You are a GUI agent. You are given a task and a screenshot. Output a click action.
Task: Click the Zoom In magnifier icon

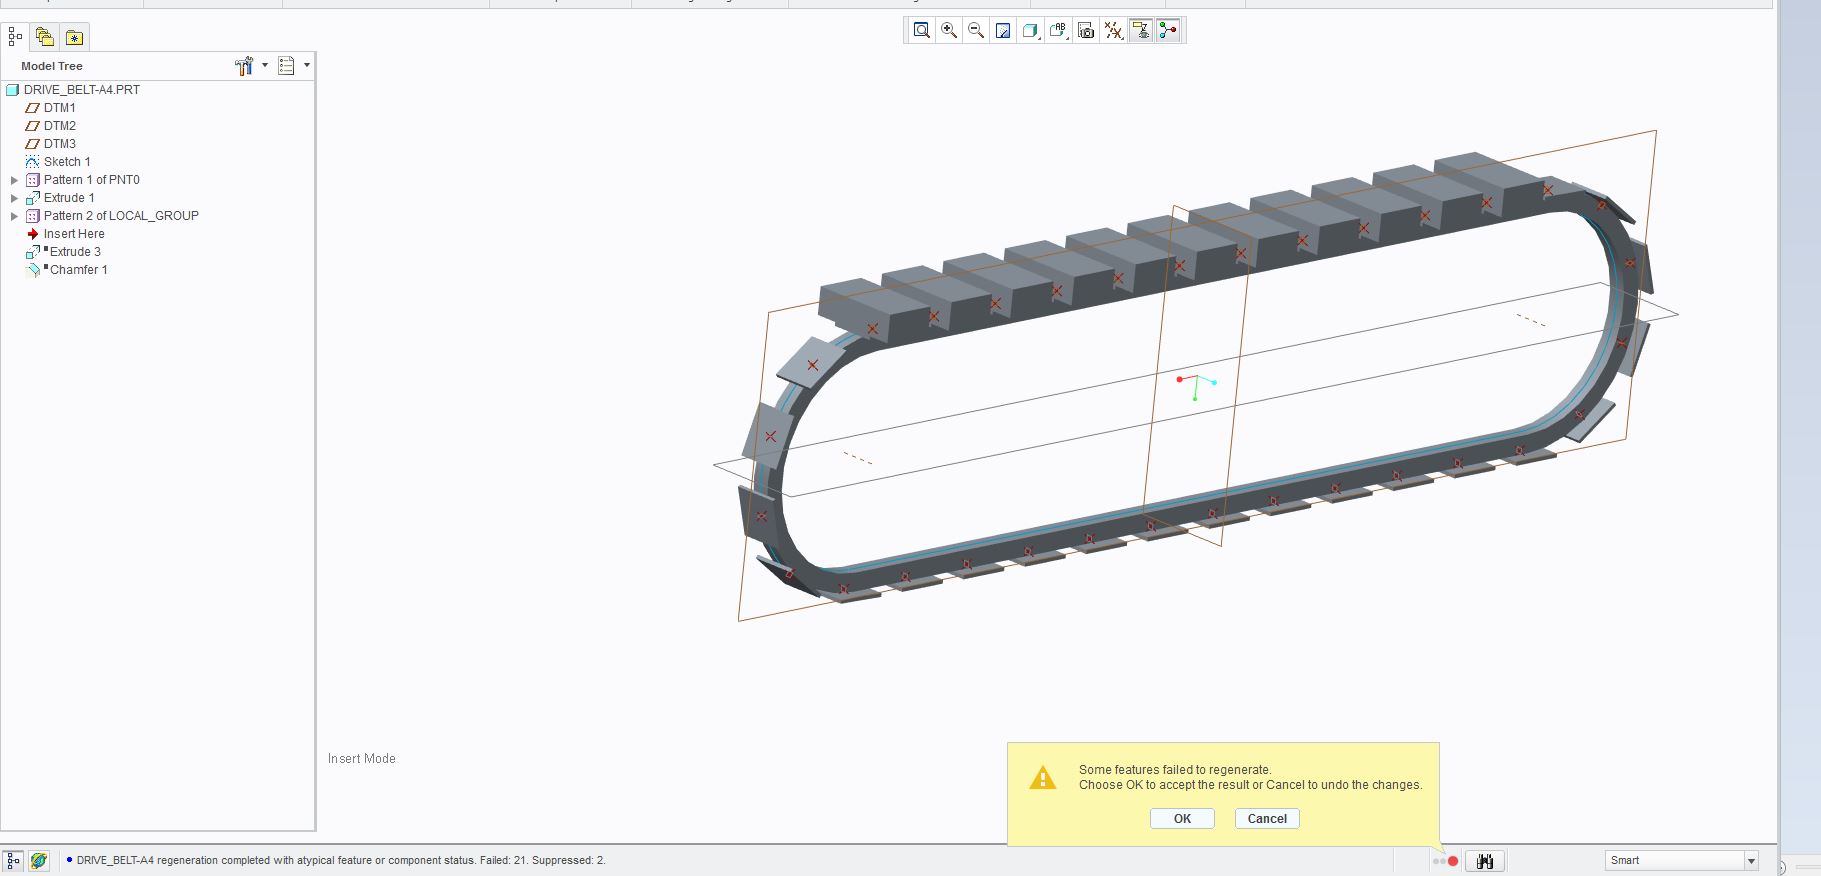coord(949,31)
